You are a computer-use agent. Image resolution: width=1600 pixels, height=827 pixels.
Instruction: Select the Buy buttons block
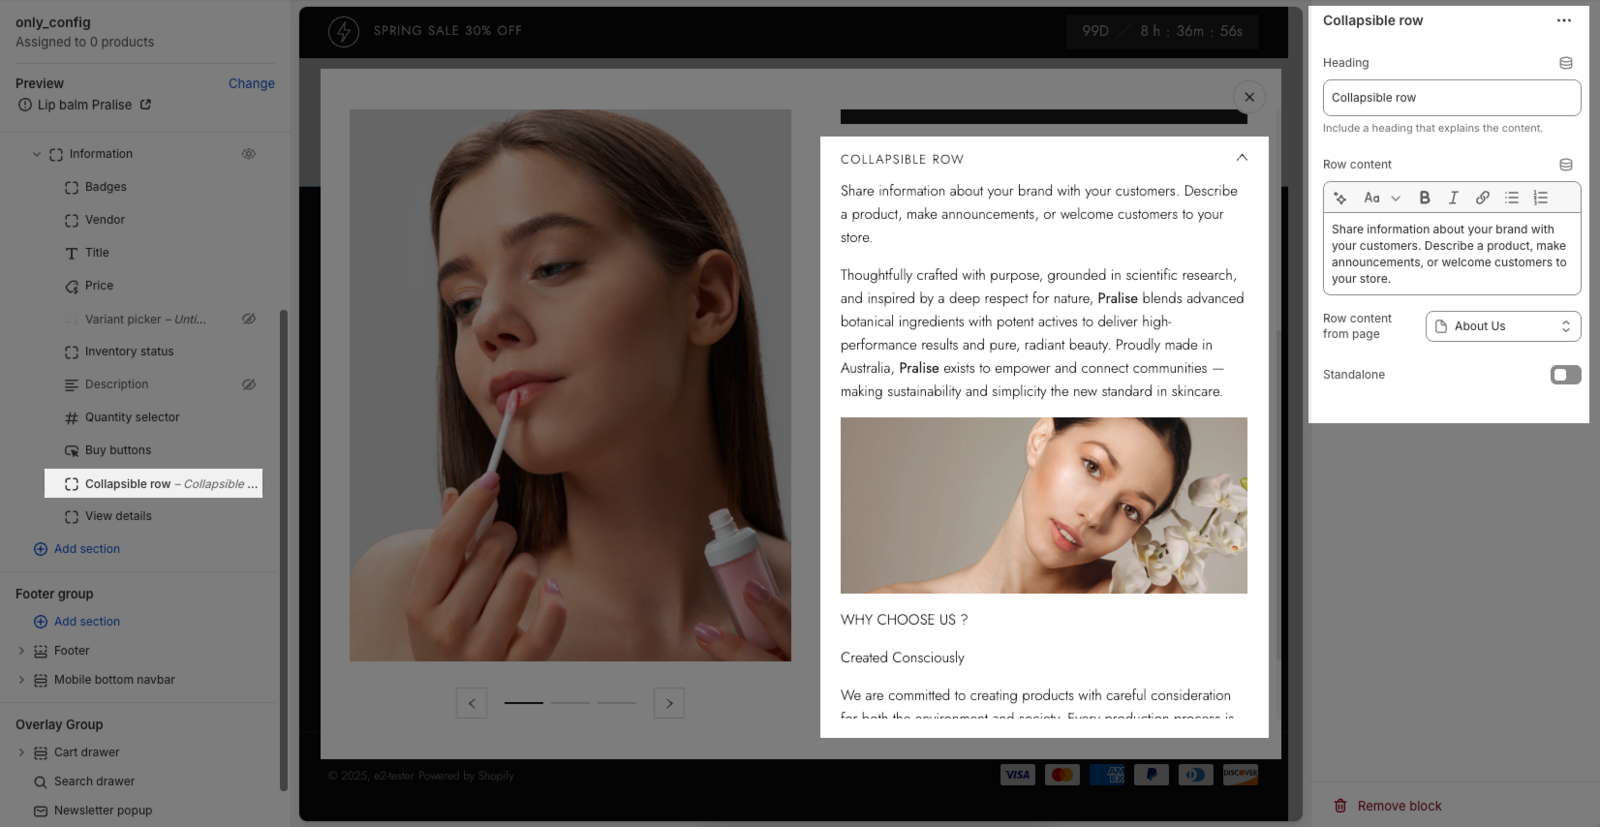(x=118, y=451)
